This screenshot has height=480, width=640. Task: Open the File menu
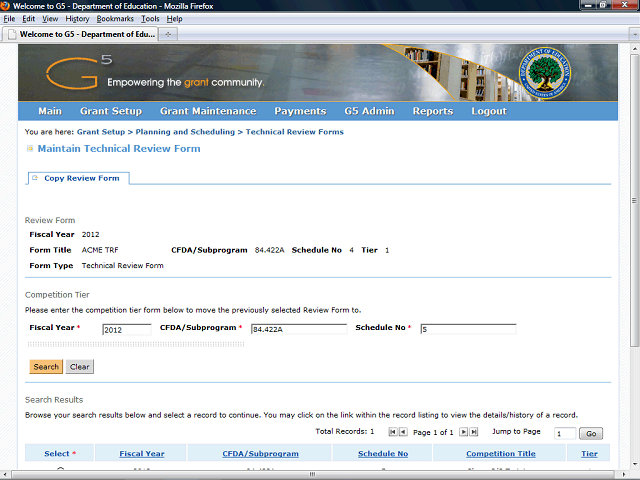pos(9,19)
